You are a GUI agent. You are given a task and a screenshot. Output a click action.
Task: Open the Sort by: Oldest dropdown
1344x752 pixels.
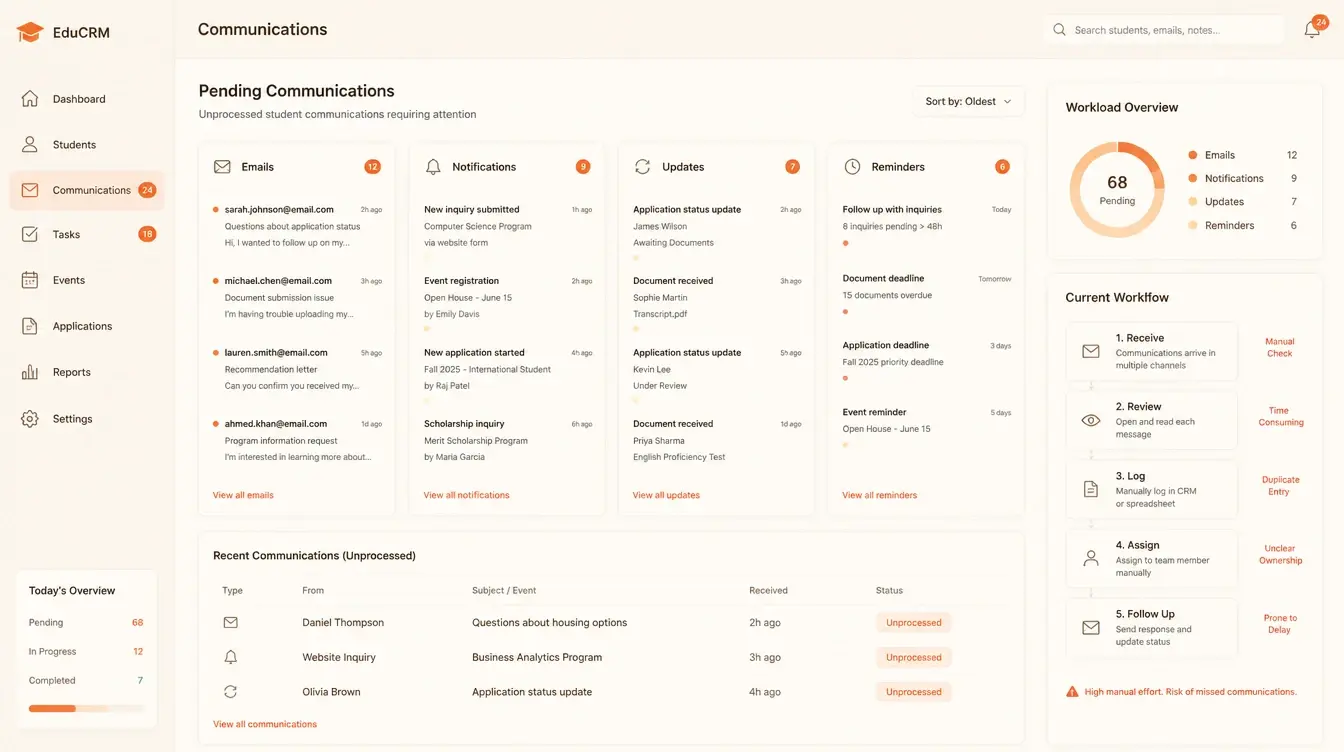click(x=968, y=101)
